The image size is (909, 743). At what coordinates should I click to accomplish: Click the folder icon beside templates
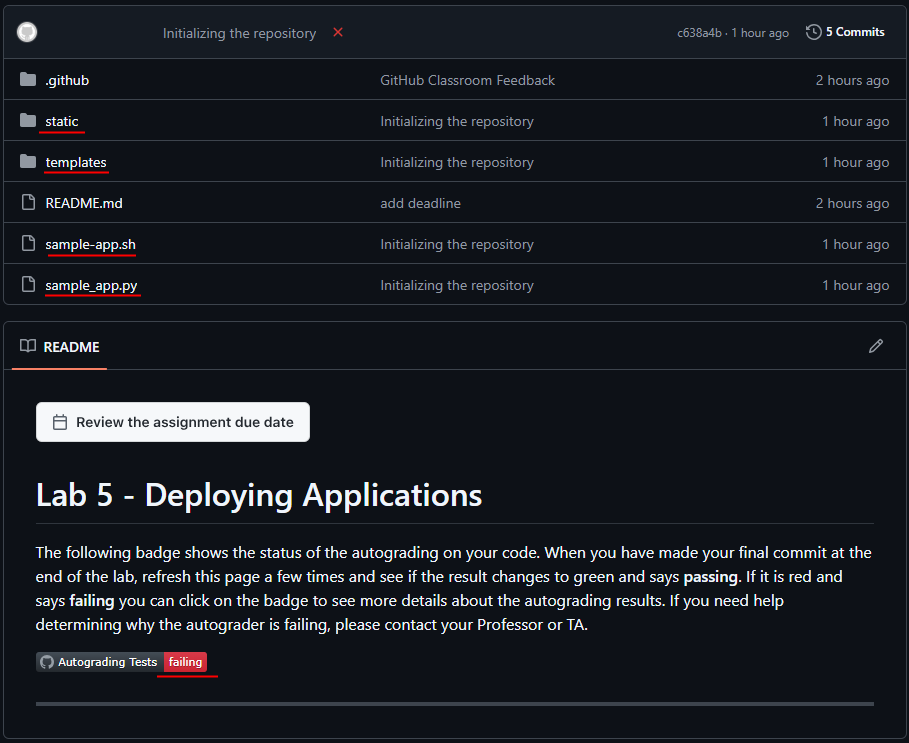(x=28, y=162)
